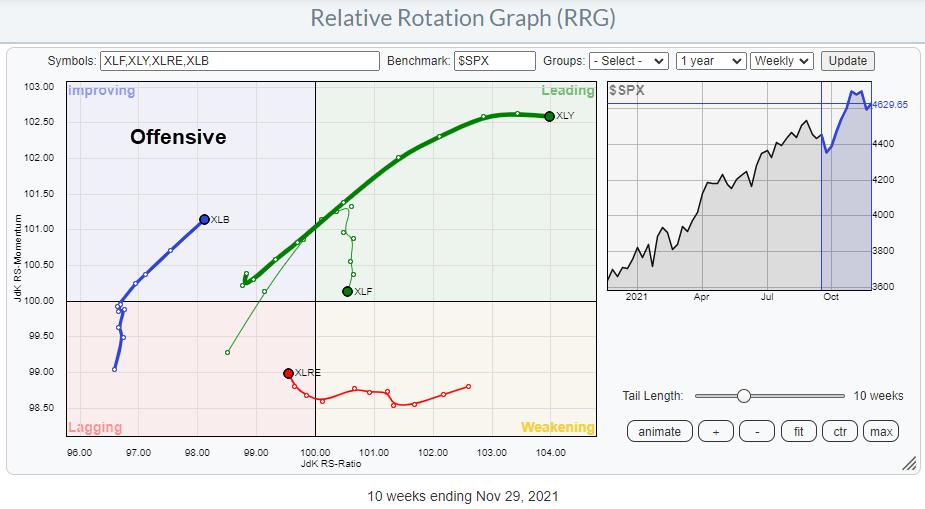The height and width of the screenshot is (509, 925).
Task: Click the XLF green data point
Action: point(347,292)
